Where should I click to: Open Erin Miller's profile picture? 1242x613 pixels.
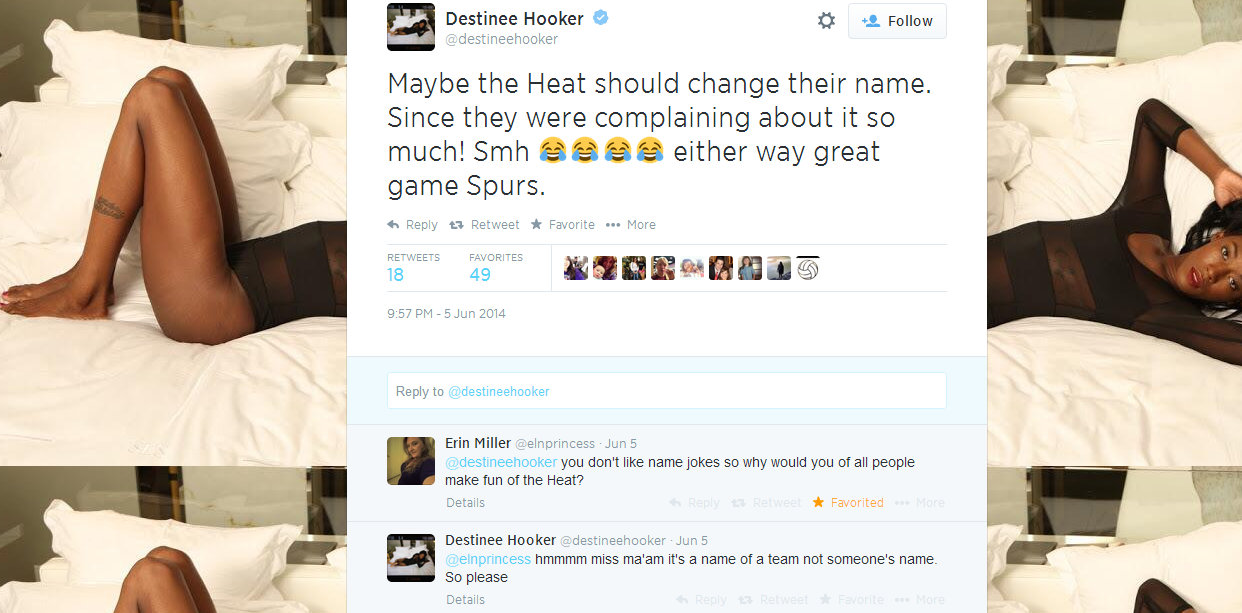[411, 461]
